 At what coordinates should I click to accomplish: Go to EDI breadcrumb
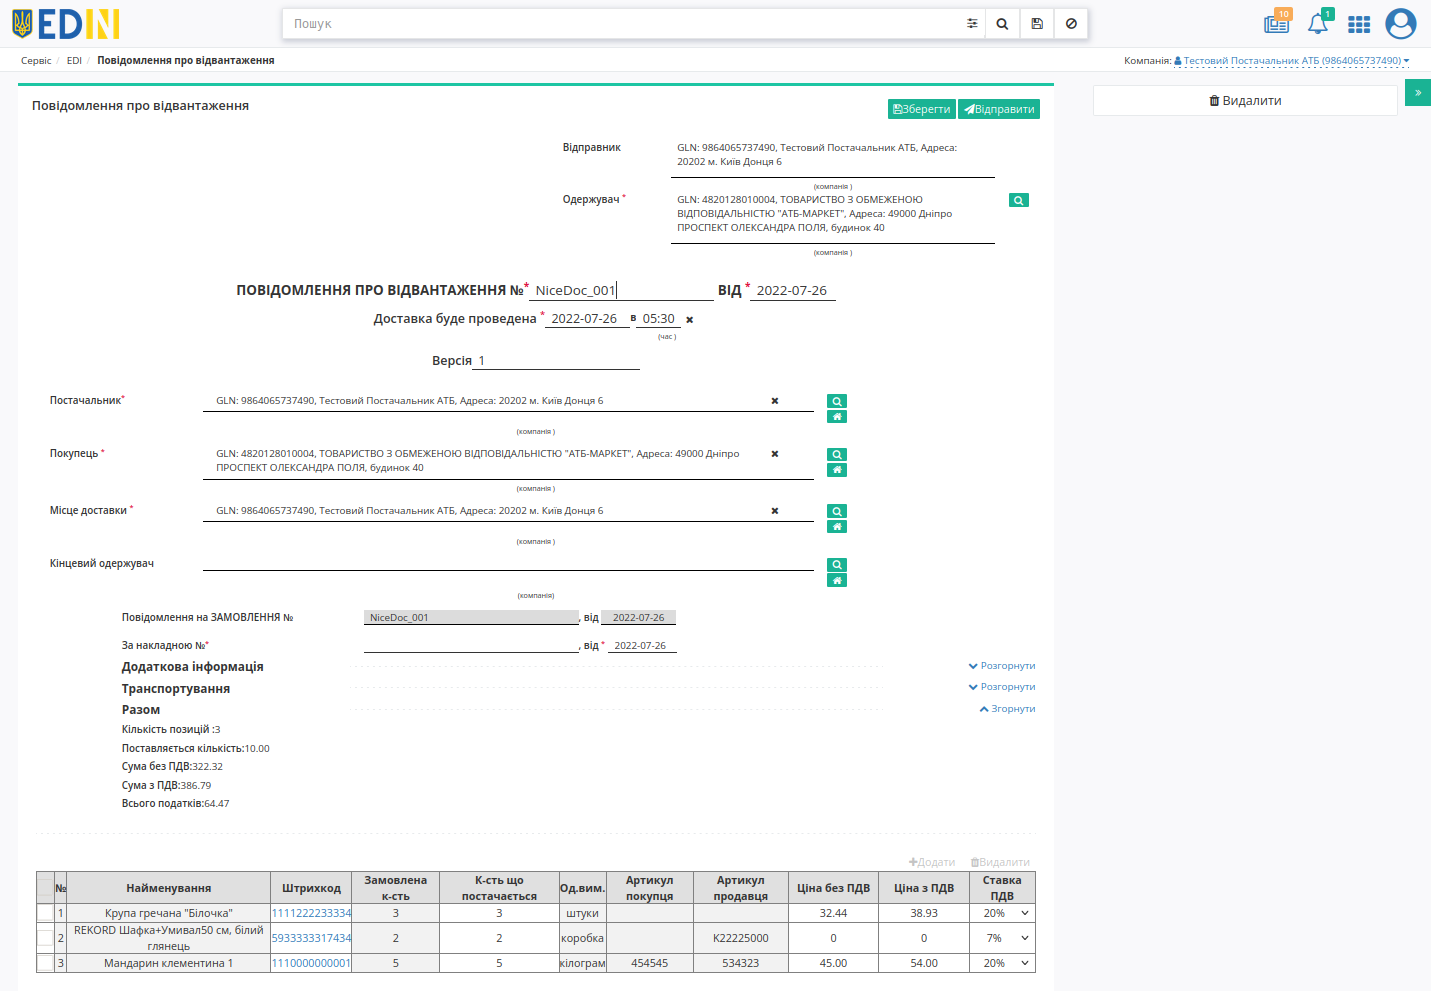[x=74, y=61]
